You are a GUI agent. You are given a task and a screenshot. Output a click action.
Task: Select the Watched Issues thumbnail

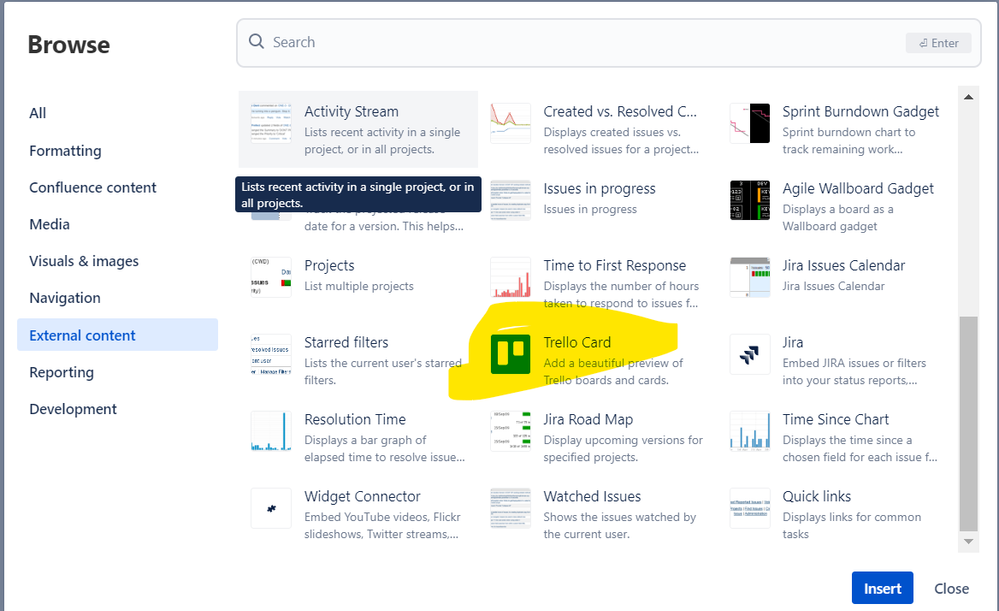click(x=510, y=508)
